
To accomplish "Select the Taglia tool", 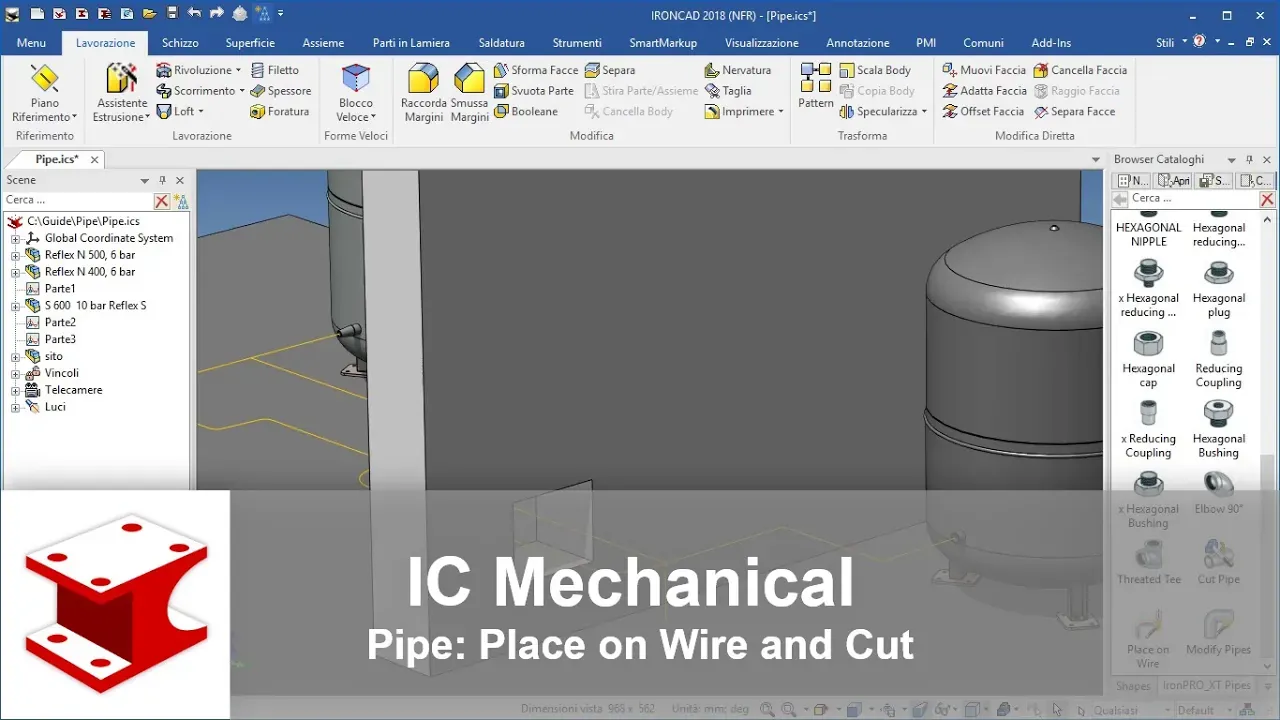I will coord(728,91).
